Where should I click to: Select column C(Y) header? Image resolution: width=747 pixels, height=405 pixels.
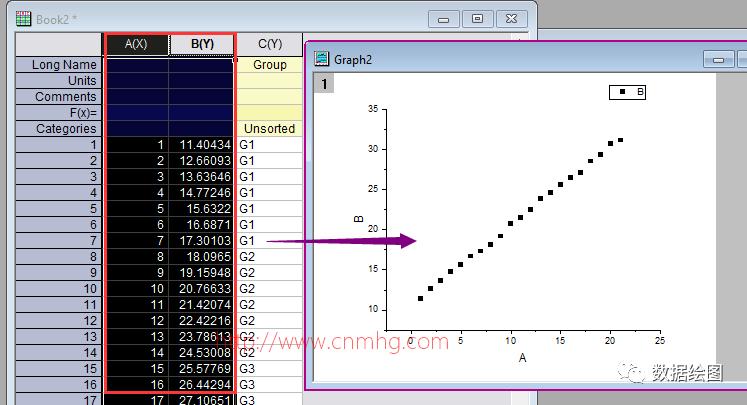[270, 44]
